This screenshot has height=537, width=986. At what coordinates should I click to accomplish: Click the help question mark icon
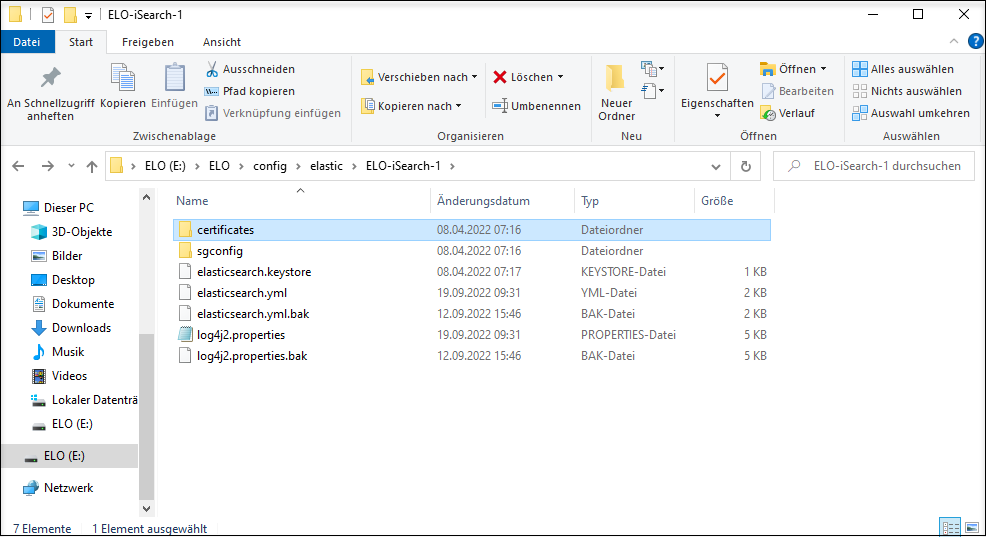coord(975,42)
